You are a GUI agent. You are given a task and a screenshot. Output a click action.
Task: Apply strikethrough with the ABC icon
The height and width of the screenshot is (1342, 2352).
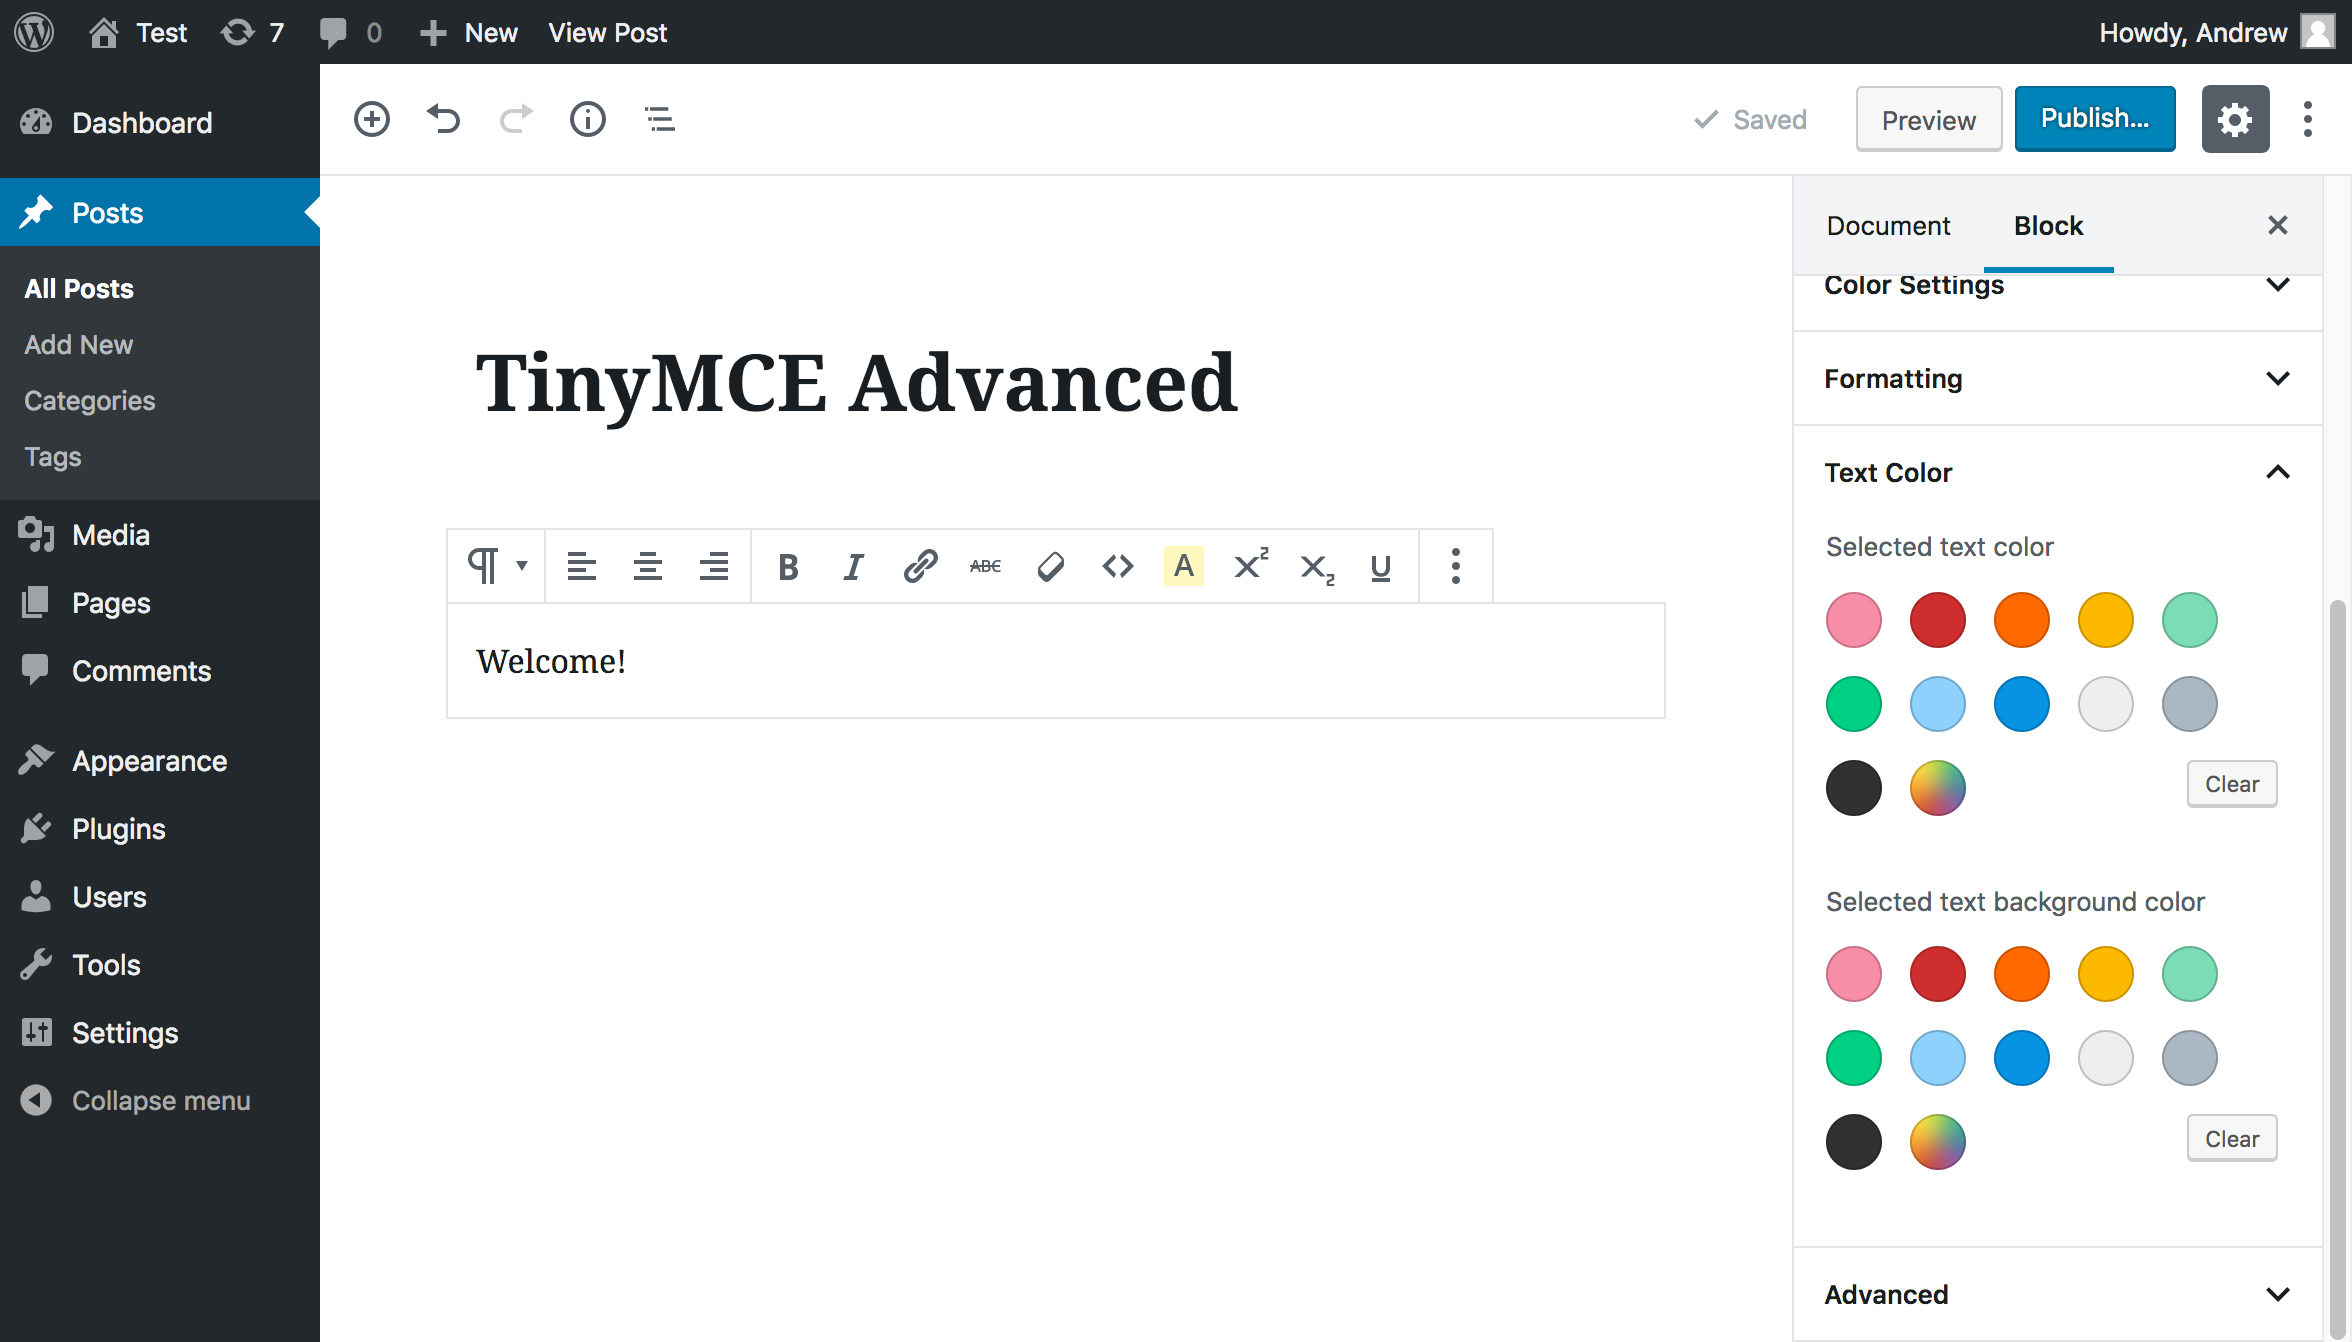click(x=985, y=566)
